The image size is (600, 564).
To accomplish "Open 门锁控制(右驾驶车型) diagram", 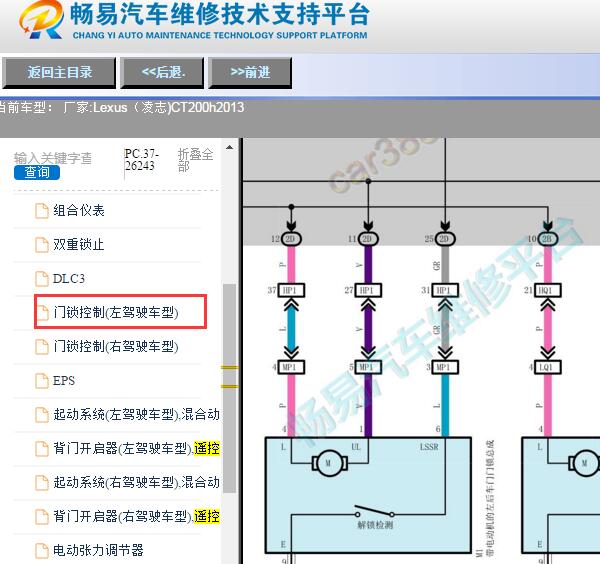I will click(x=116, y=346).
